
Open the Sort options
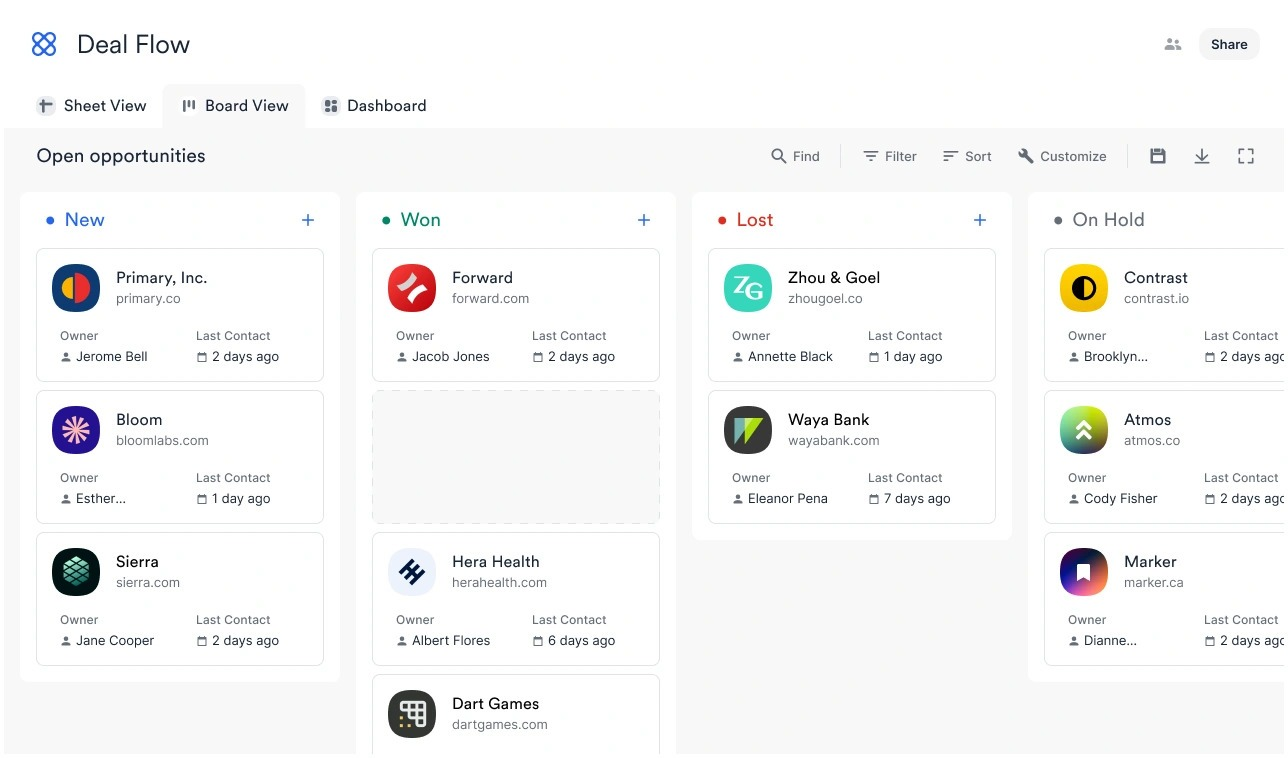point(966,156)
